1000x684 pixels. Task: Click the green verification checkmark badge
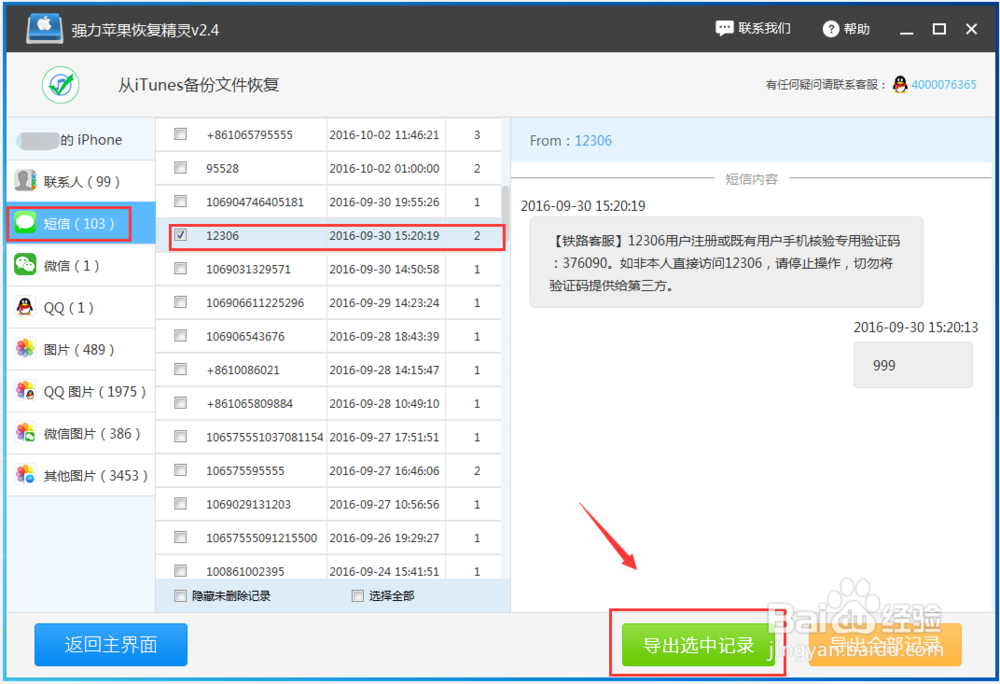pyautogui.click(x=60, y=85)
